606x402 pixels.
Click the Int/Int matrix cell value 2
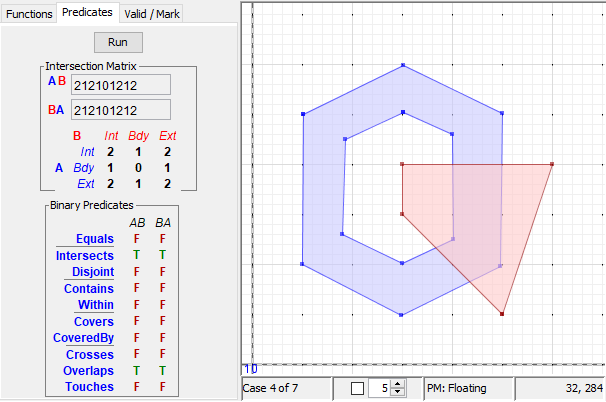111,152
